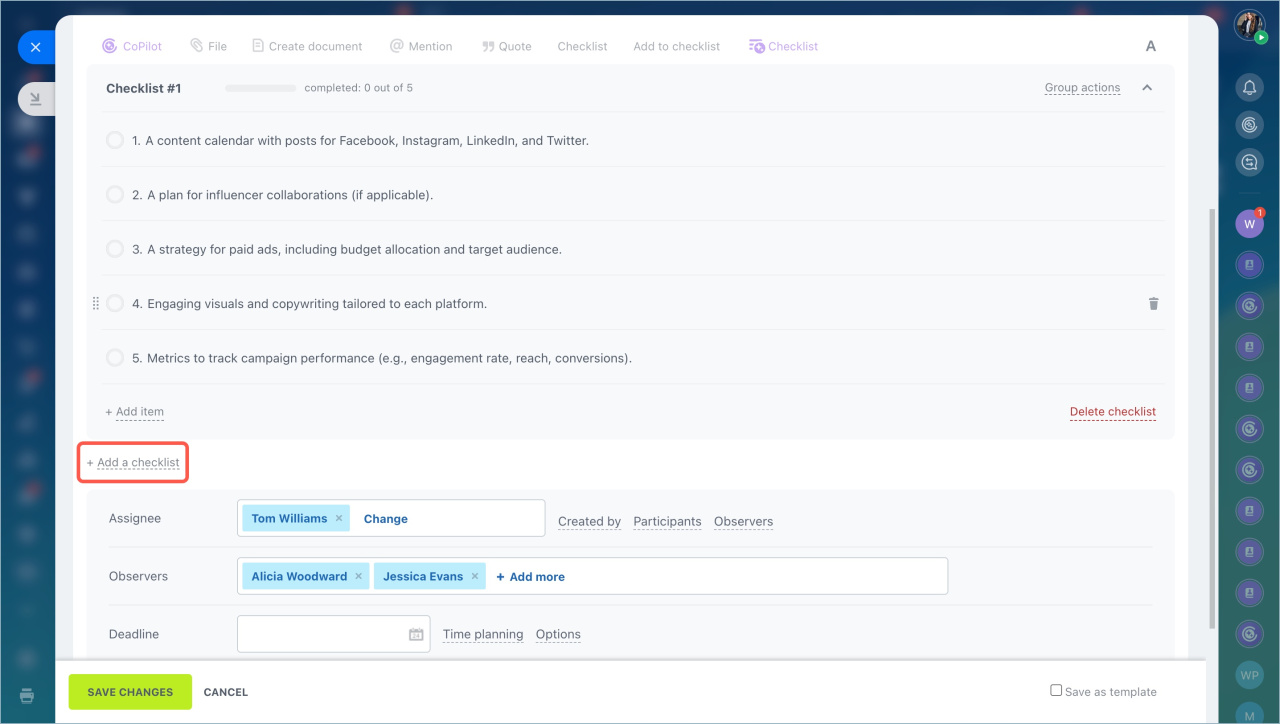Tick the campaign performance metrics item
This screenshot has height=724, width=1280.
point(115,357)
